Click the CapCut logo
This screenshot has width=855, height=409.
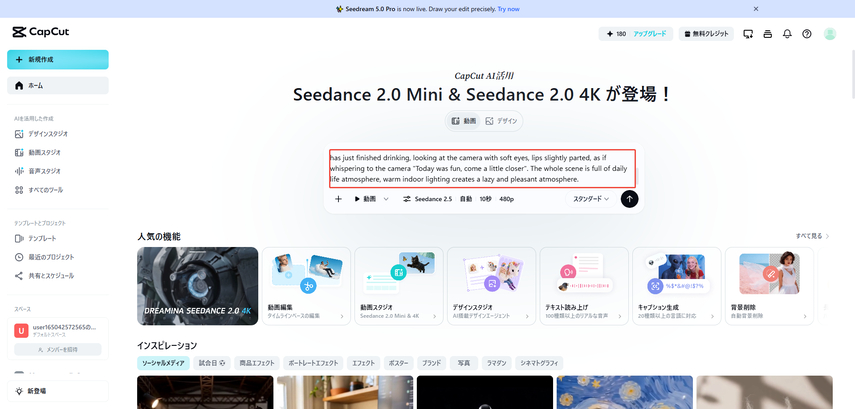[41, 32]
